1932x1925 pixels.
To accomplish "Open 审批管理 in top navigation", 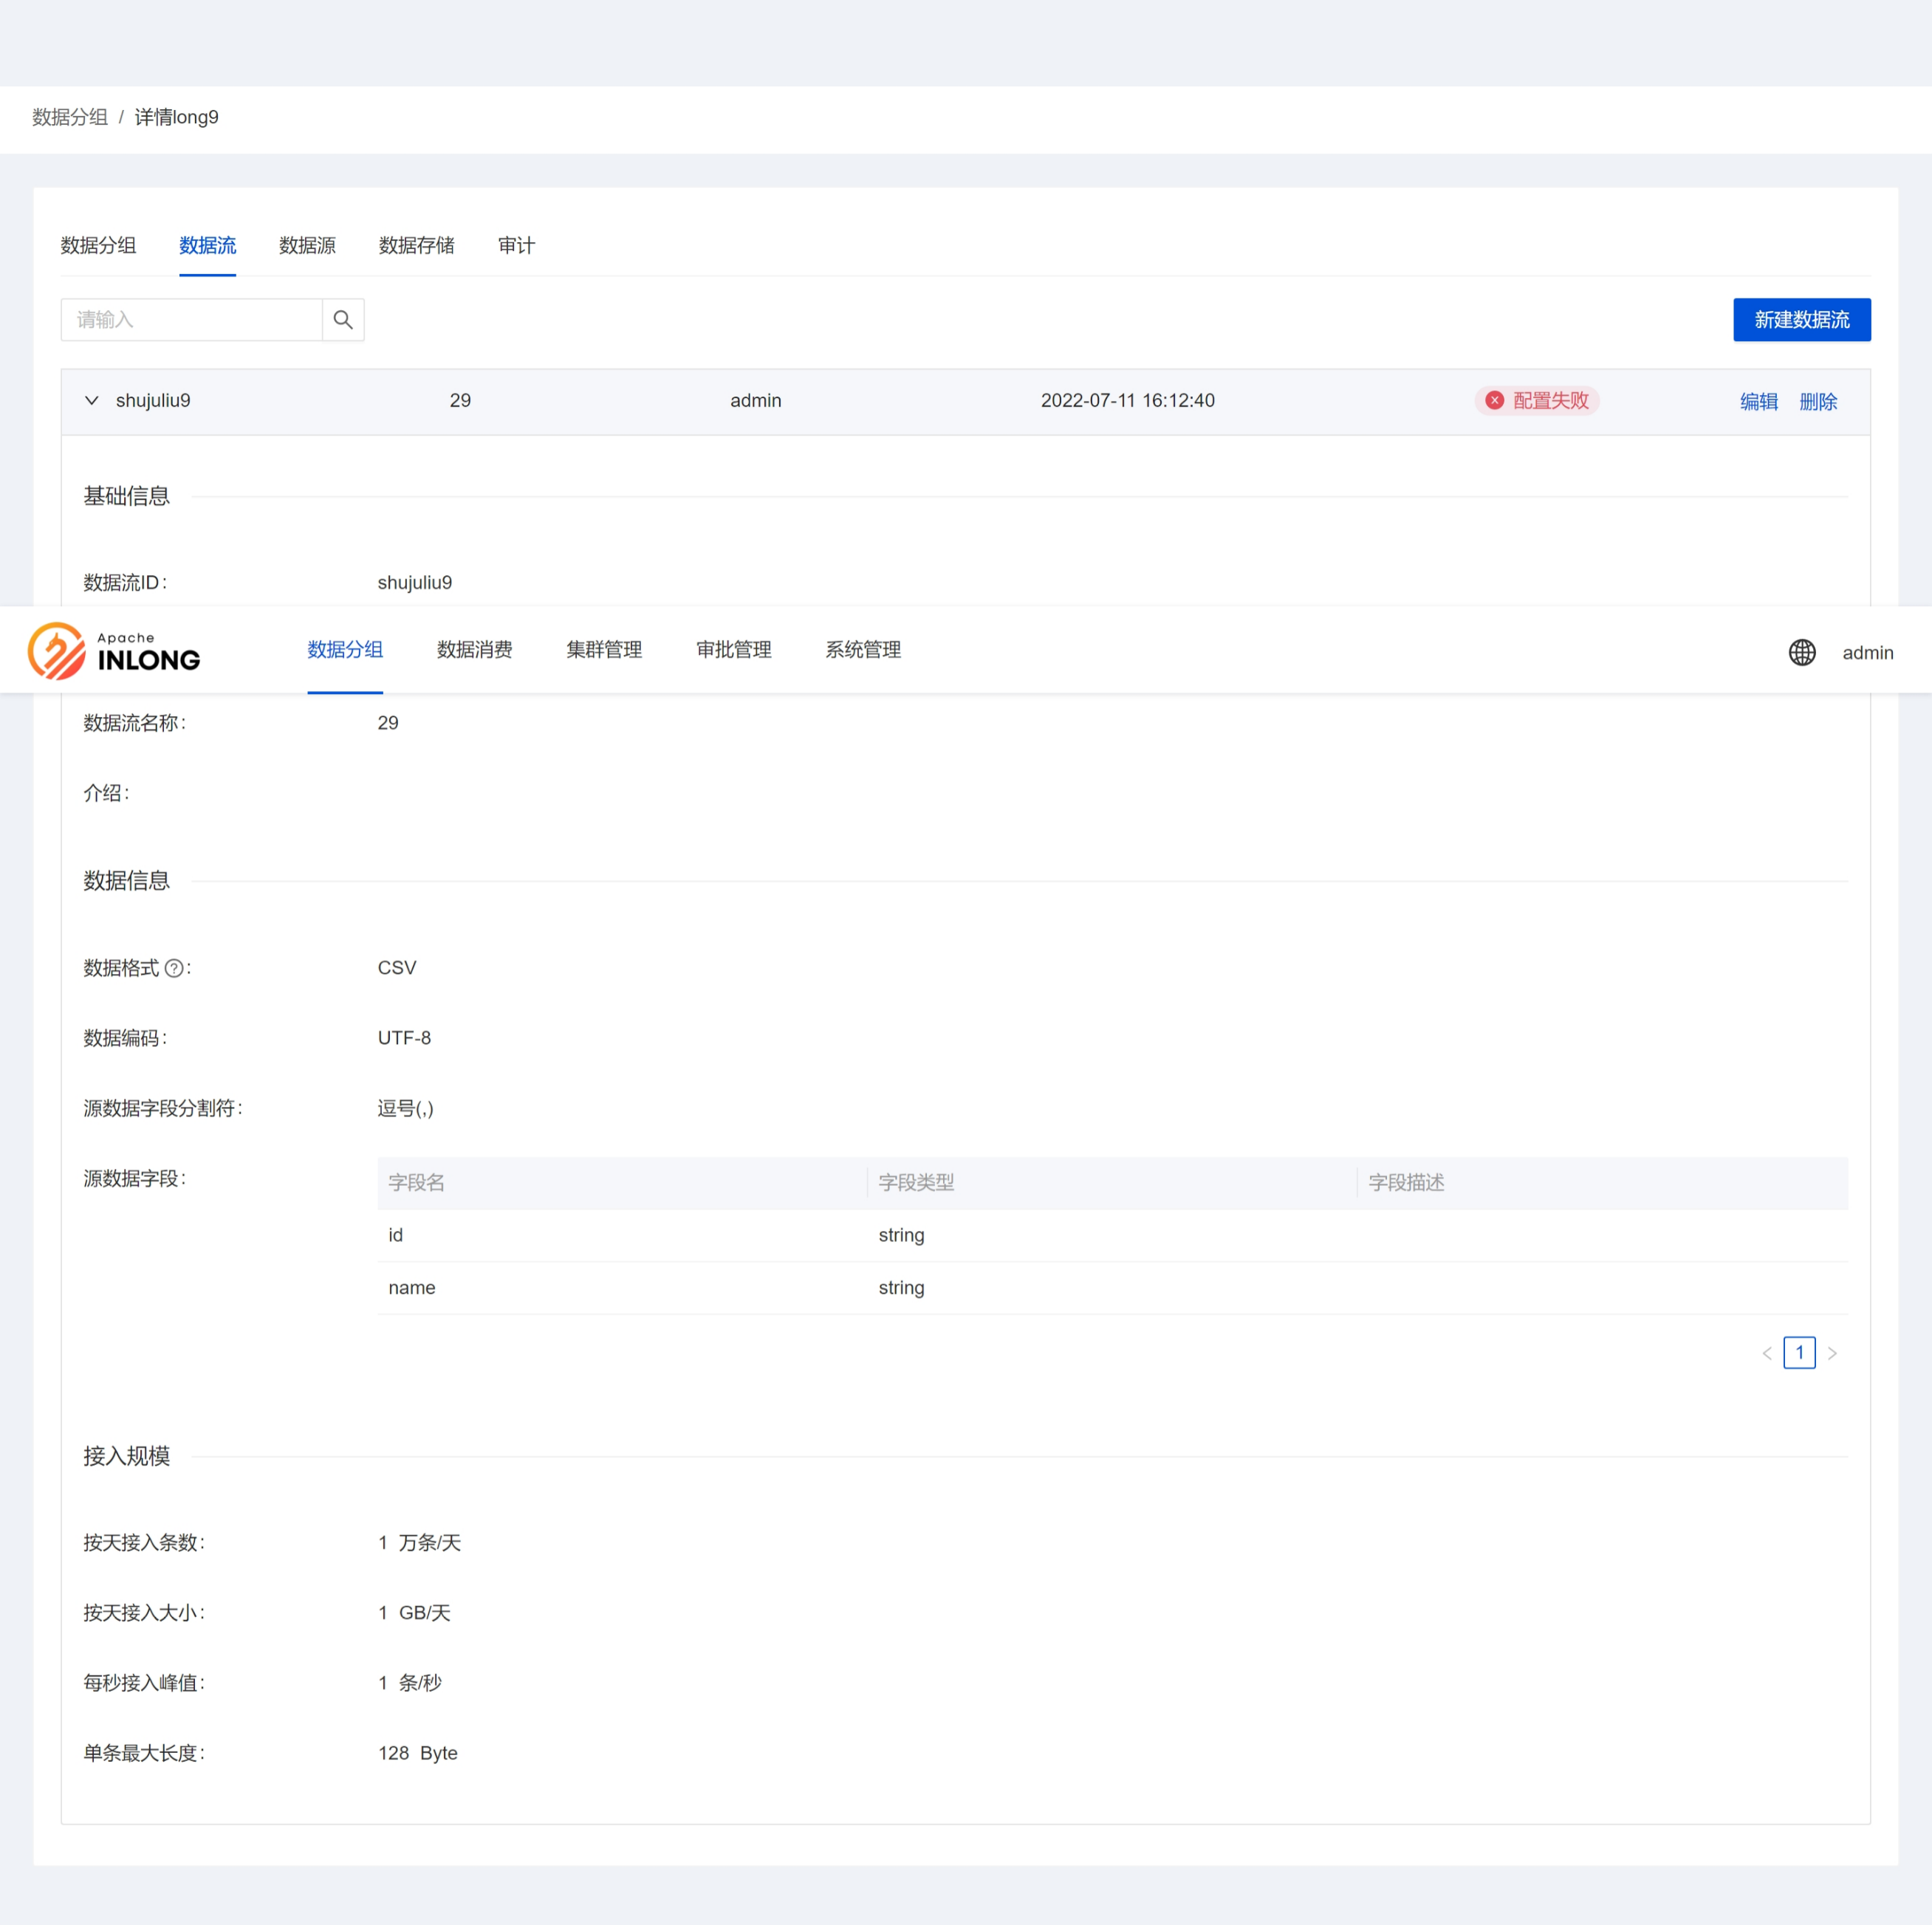I will (x=733, y=650).
